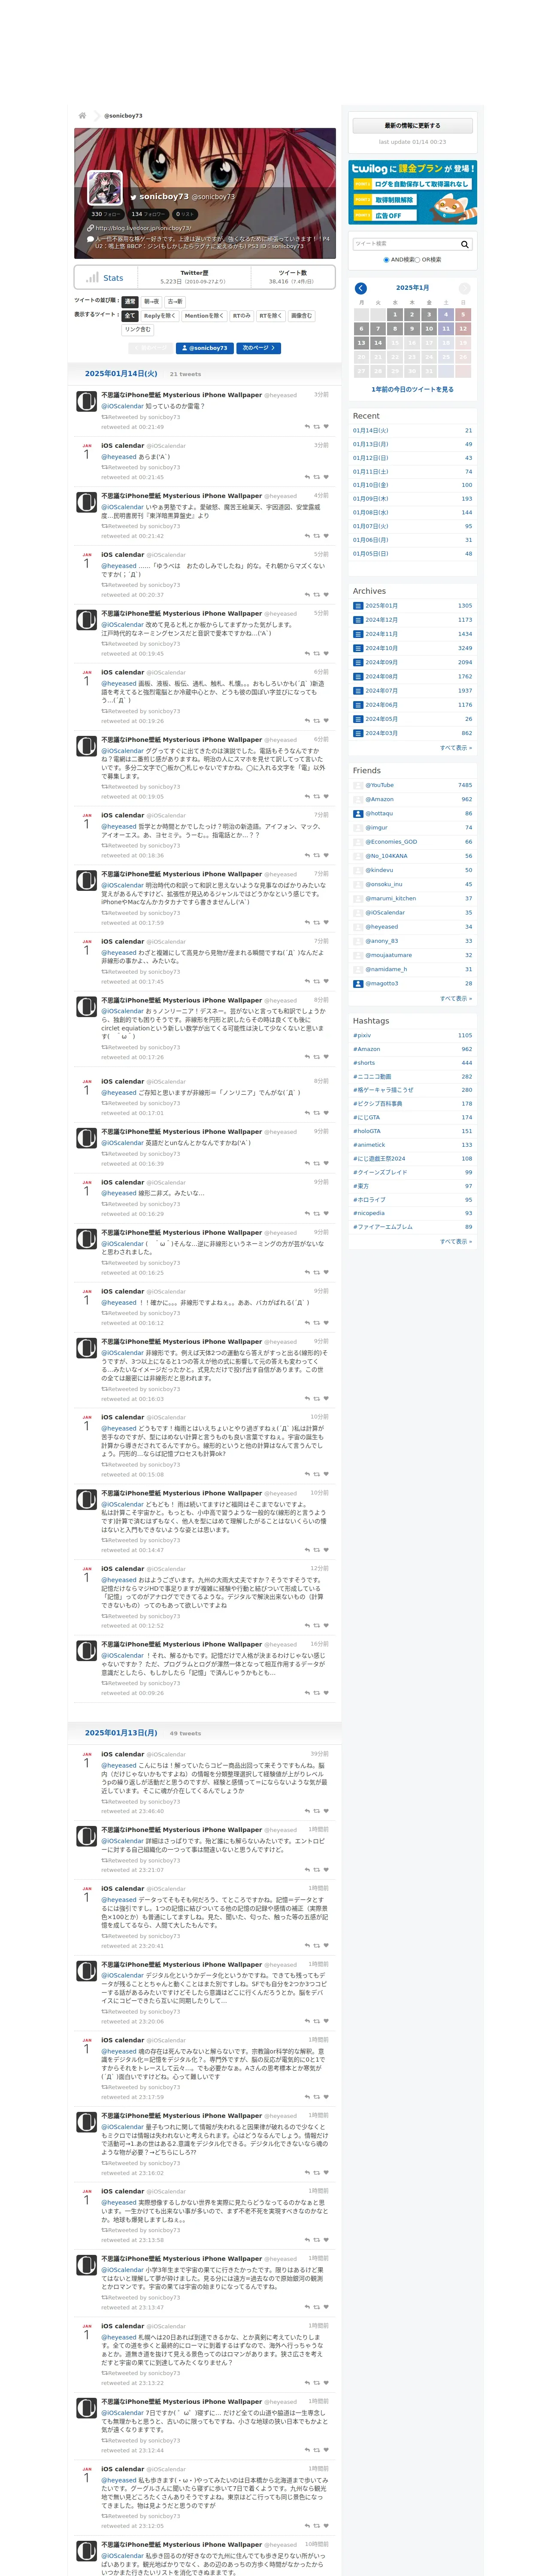Toggle 朝→夜 sort order
This screenshot has width=551, height=2576.
[151, 301]
